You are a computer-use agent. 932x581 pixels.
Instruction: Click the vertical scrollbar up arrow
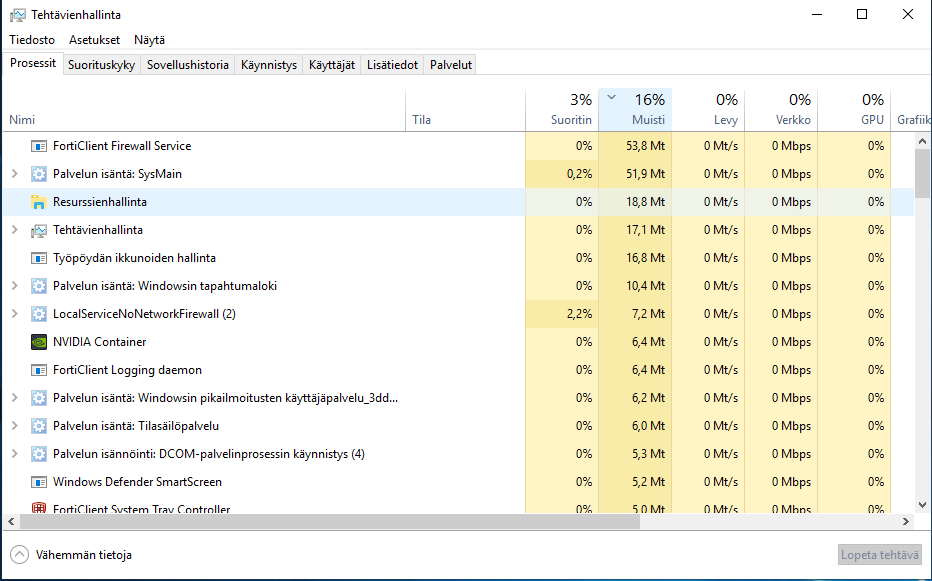tap(922, 142)
